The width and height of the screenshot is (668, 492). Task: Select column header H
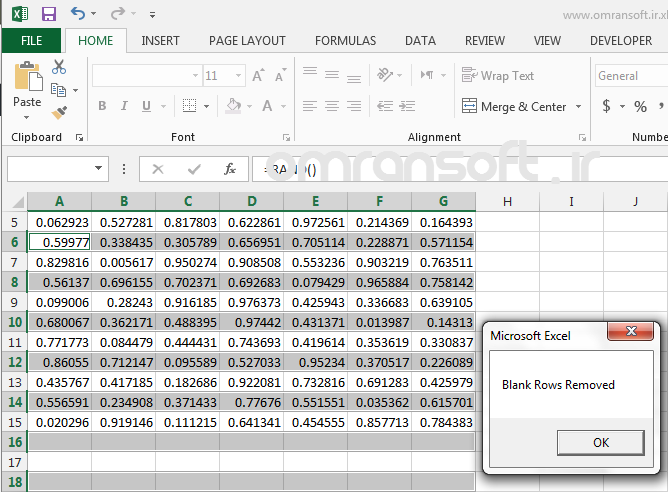[x=507, y=201]
